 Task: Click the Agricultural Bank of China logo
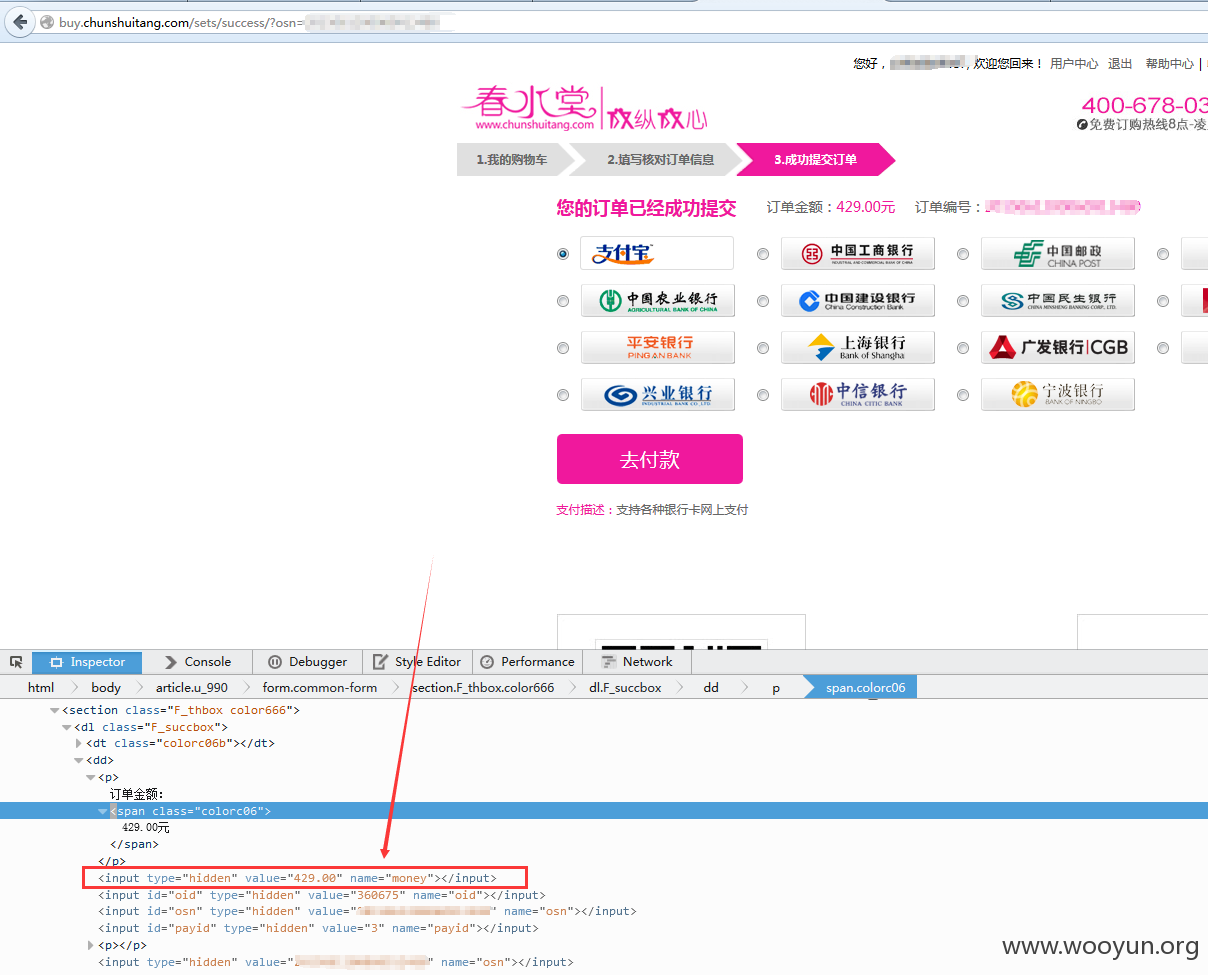(657, 300)
